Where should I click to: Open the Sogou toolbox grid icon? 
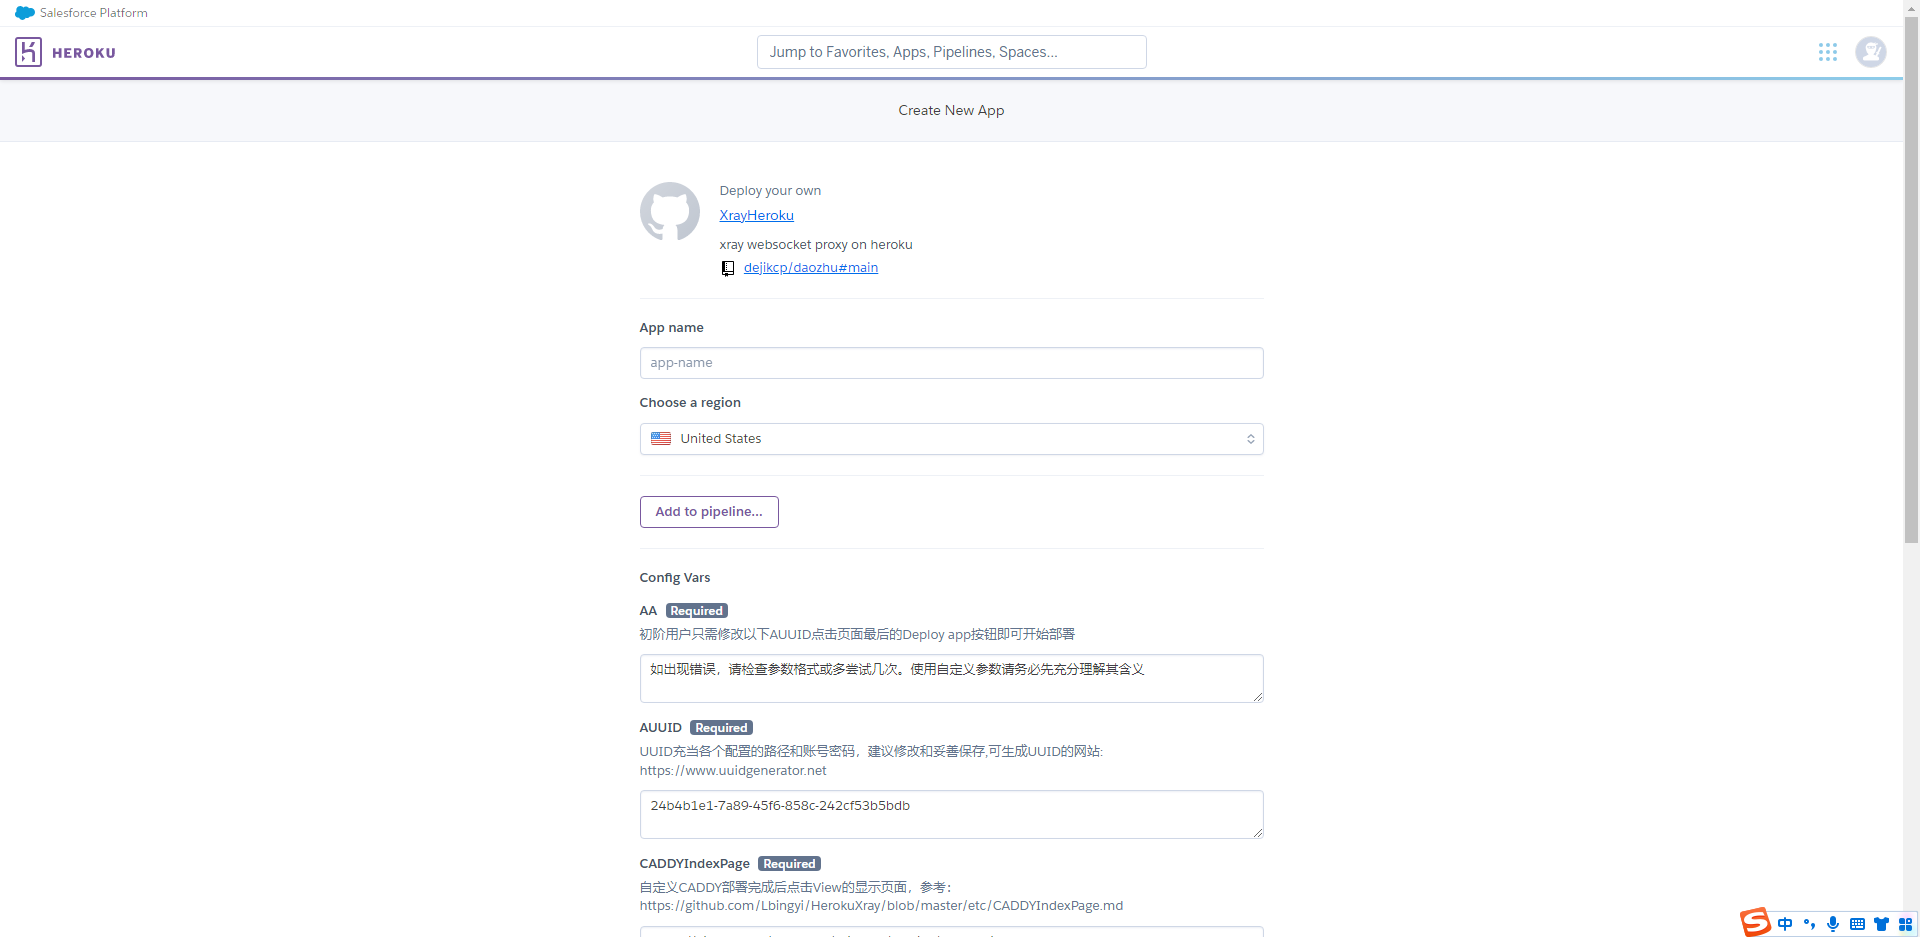1905,924
